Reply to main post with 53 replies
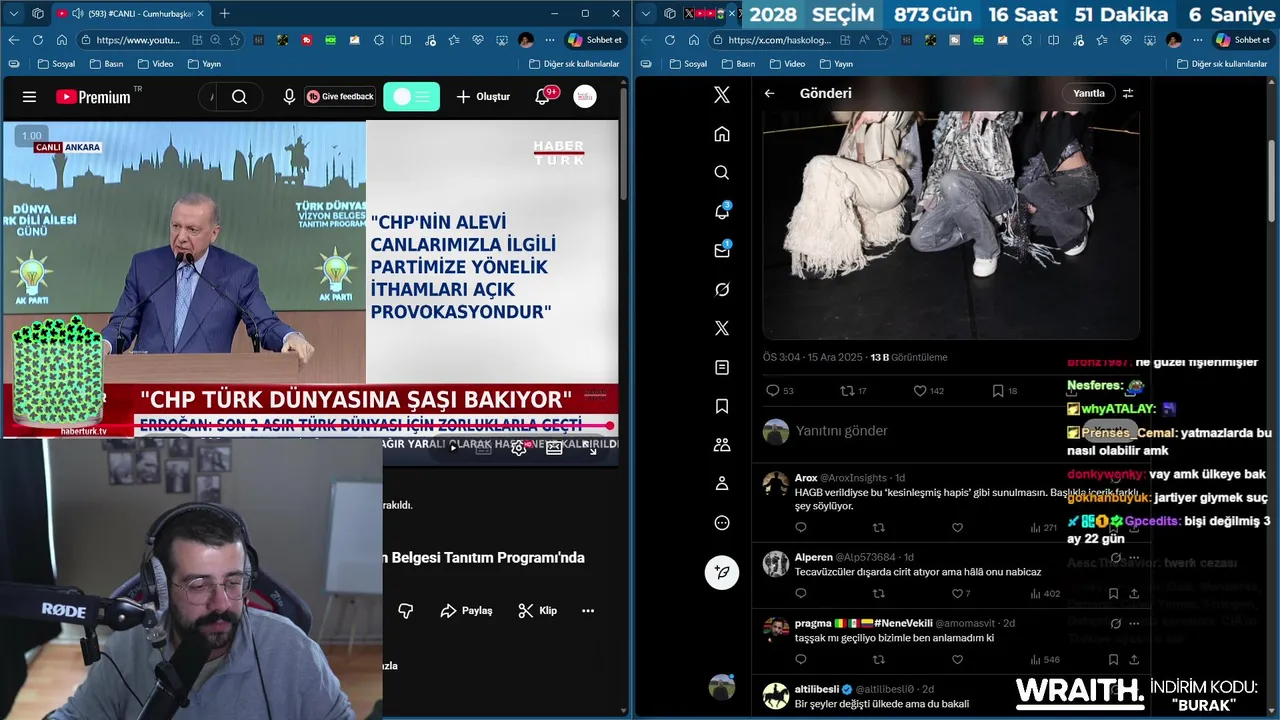The height and width of the screenshot is (720, 1280). click(779, 391)
